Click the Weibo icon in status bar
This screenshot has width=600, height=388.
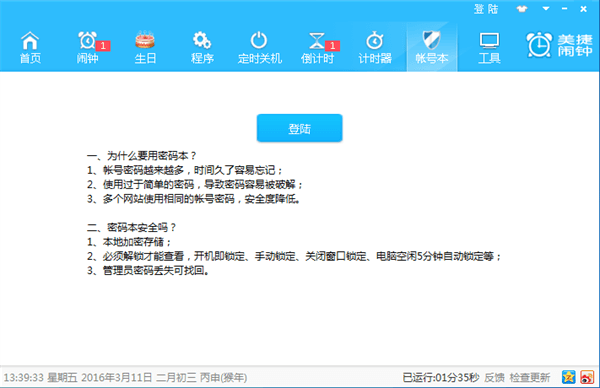587,377
